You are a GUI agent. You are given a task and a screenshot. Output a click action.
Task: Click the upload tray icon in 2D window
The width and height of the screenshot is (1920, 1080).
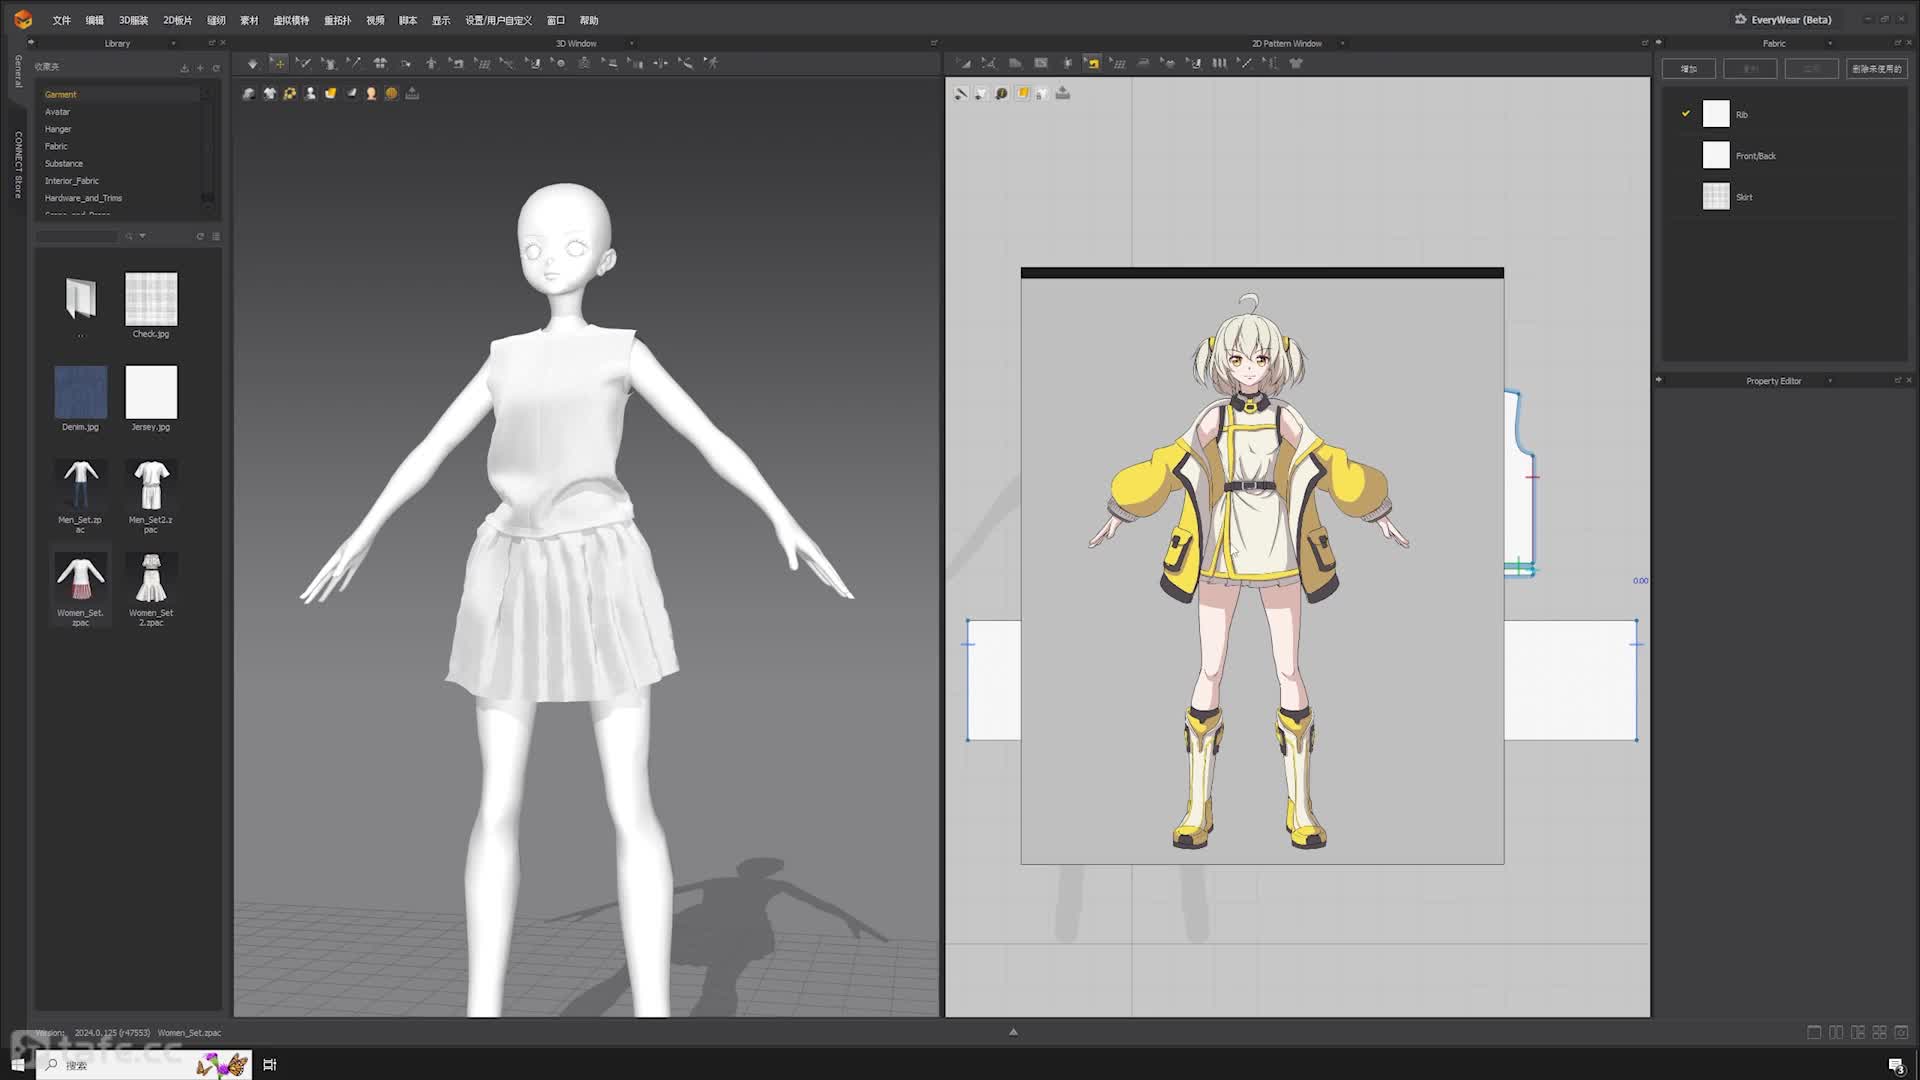click(x=1063, y=94)
